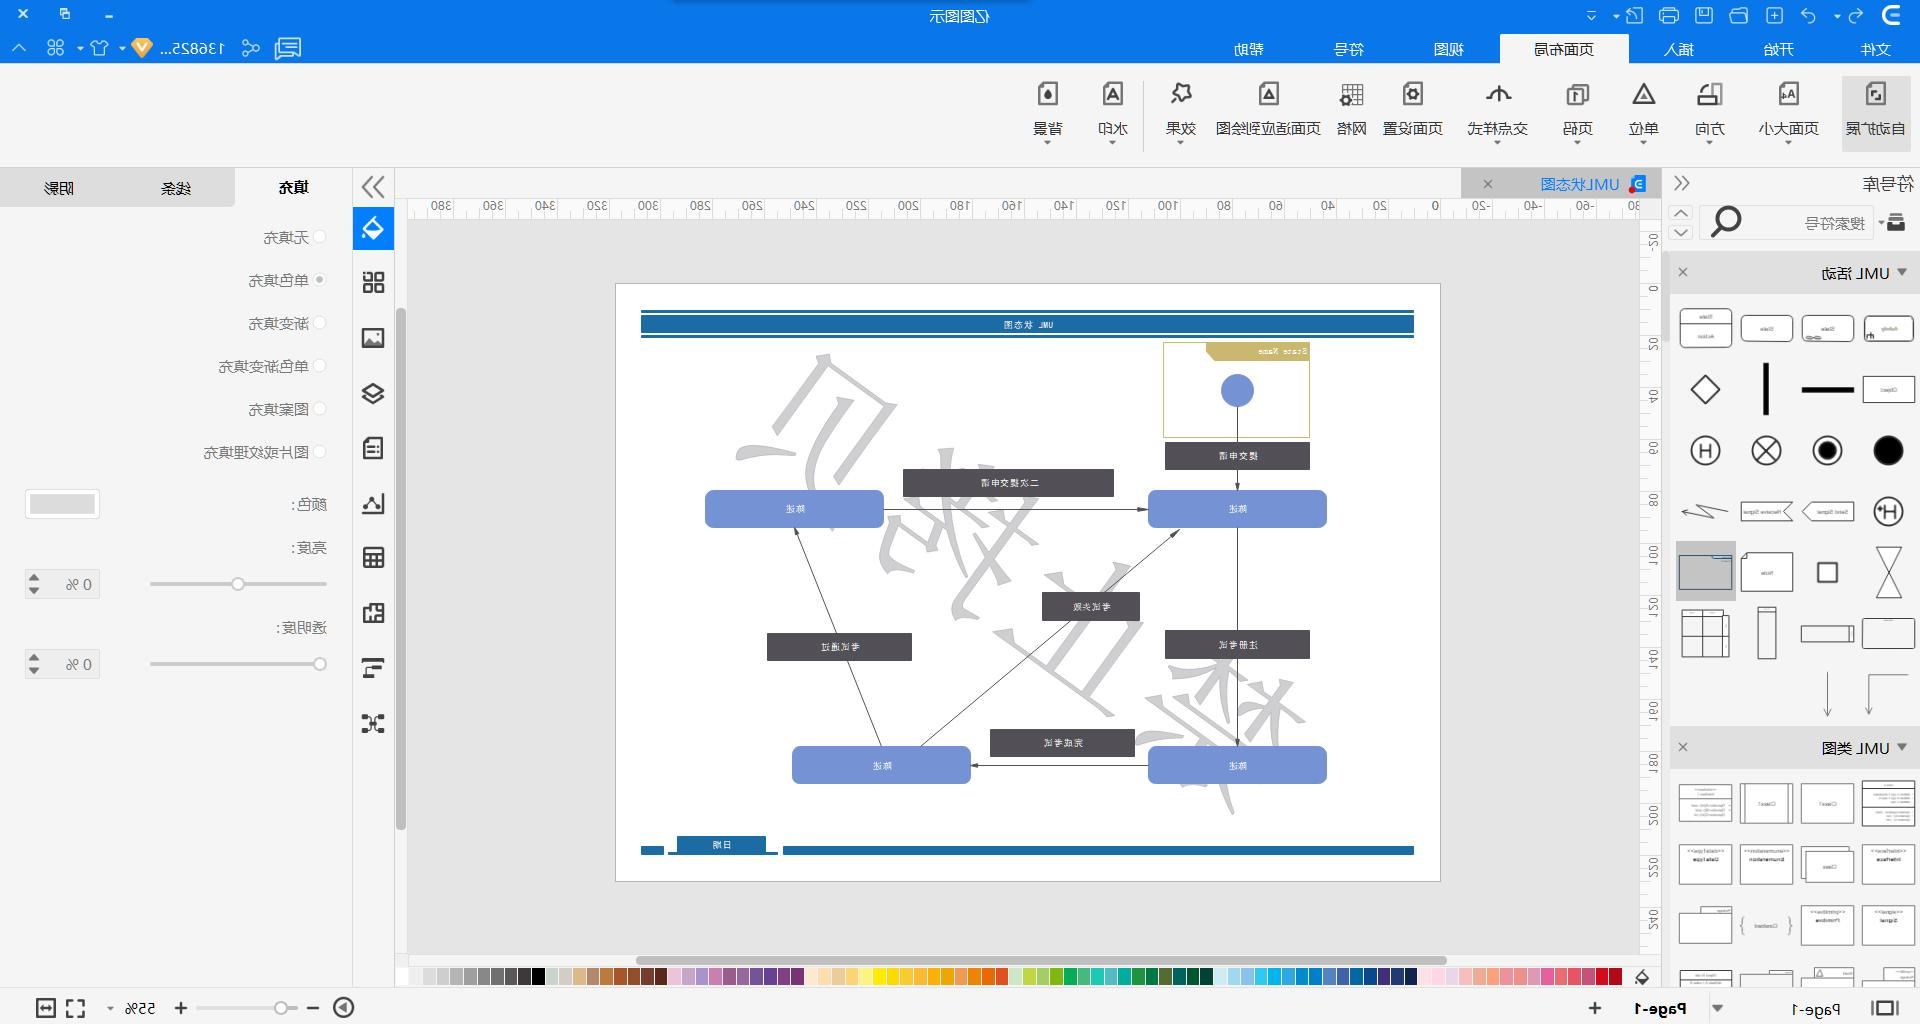Viewport: 1920px width, 1024px height.
Task: Switch to the 符号 ribbon tab
Action: pos(1349,49)
